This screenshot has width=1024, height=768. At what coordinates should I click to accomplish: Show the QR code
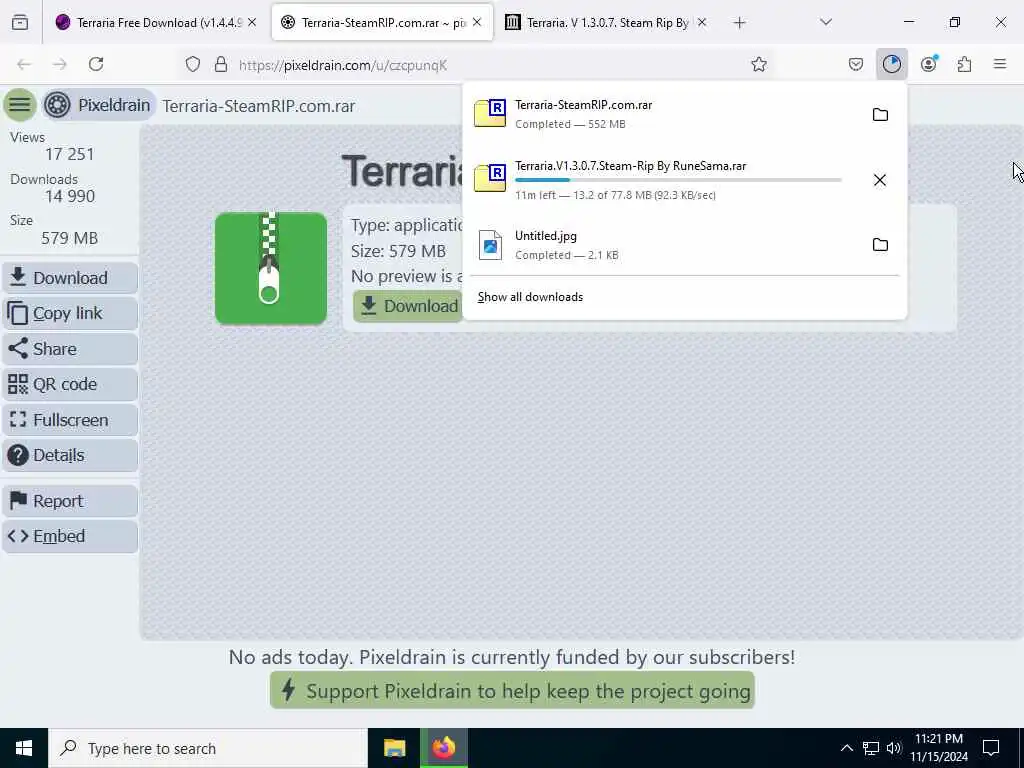click(x=70, y=384)
